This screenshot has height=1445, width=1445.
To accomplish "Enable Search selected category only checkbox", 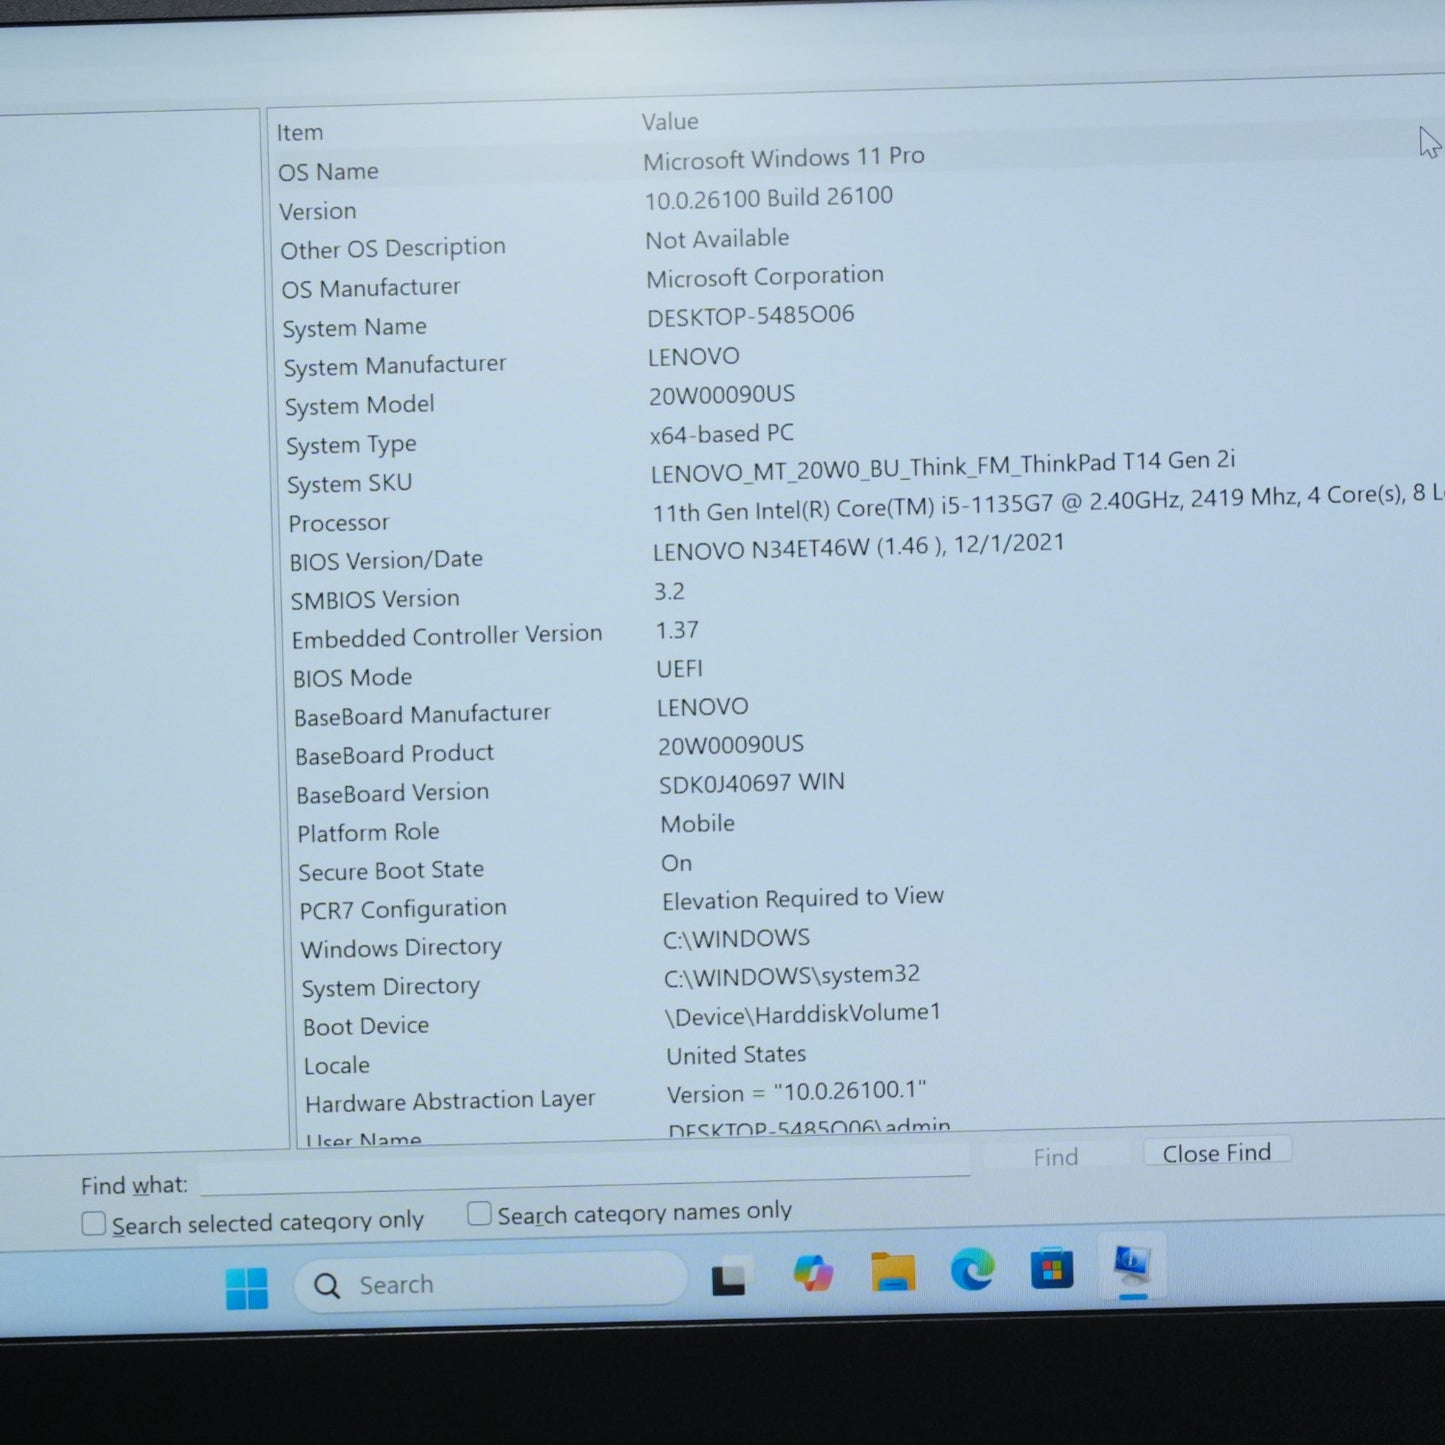I will click(x=93, y=1224).
